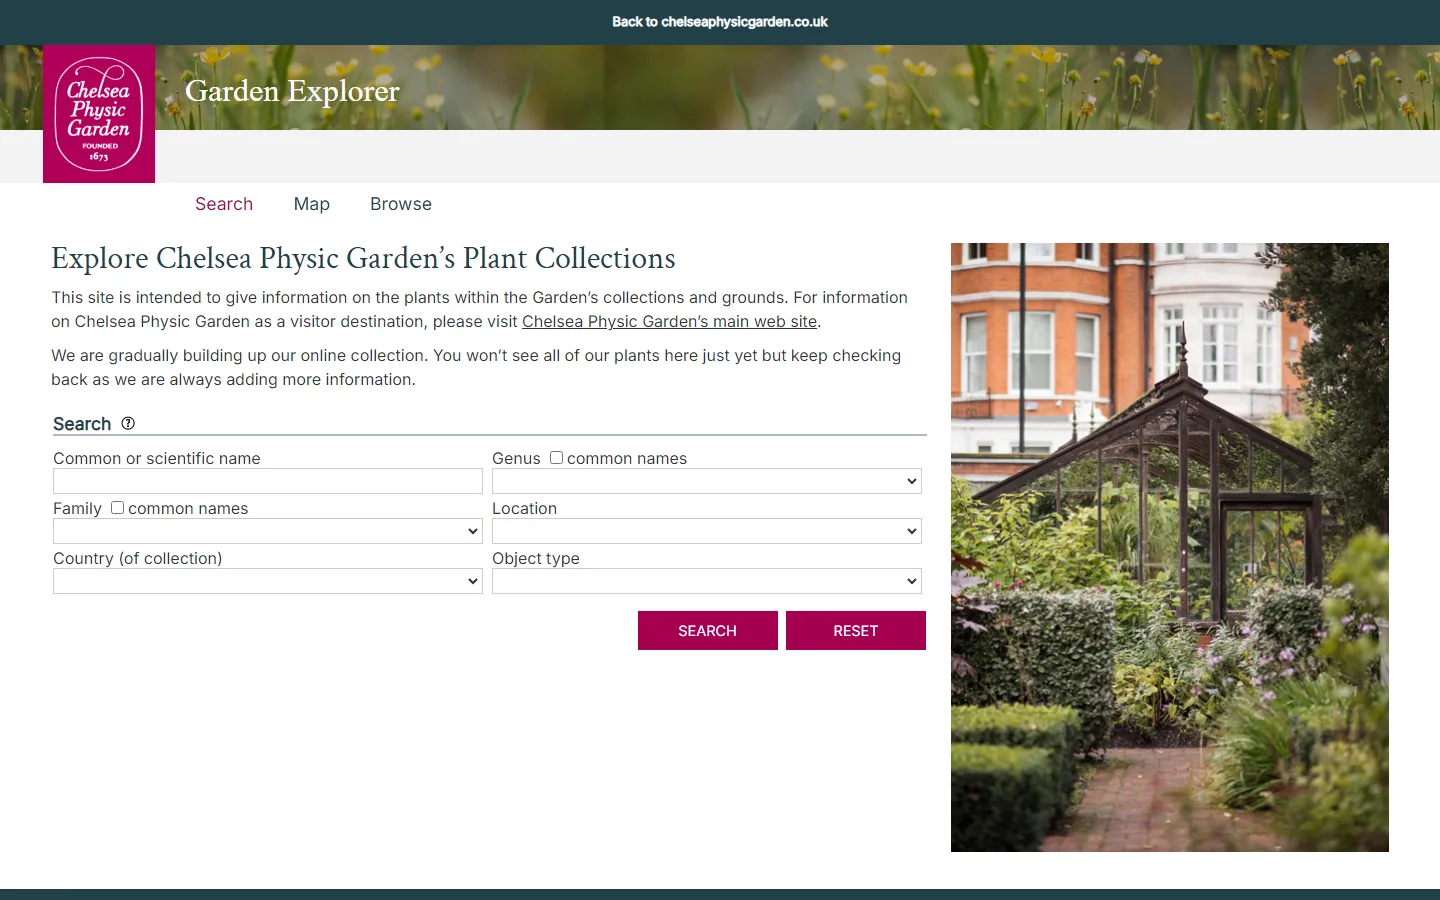Screen dimensions: 1440x900
Task: Open the Country (of collection) dropdown
Action: [268, 581]
